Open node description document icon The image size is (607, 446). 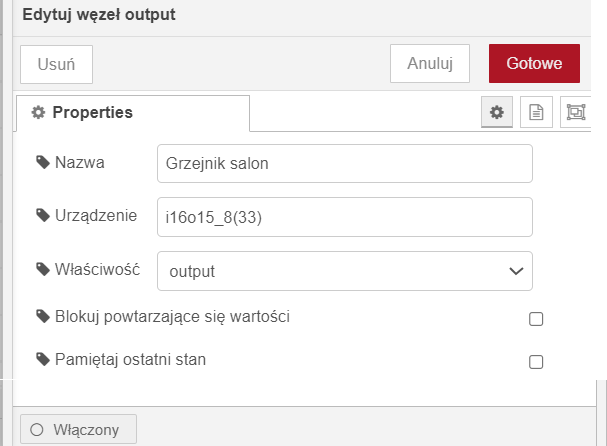pos(536,112)
